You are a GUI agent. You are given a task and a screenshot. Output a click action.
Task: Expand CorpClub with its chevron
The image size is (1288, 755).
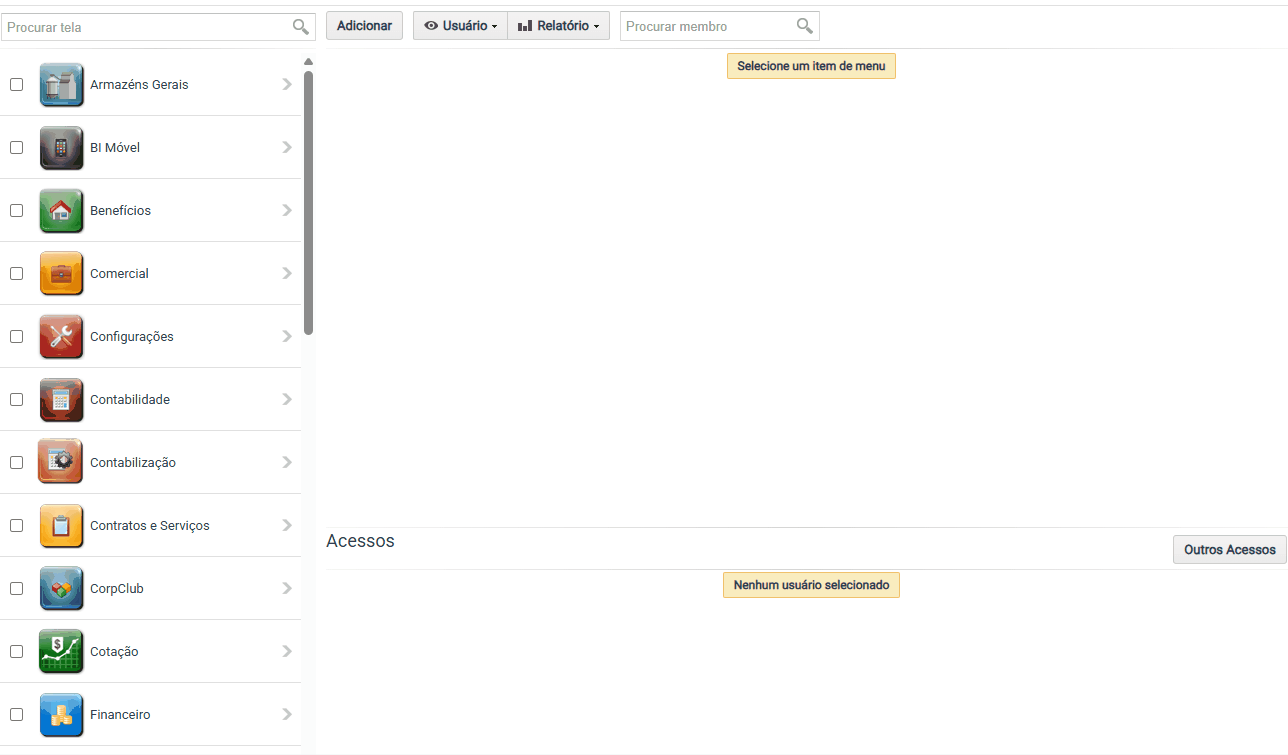[287, 589]
